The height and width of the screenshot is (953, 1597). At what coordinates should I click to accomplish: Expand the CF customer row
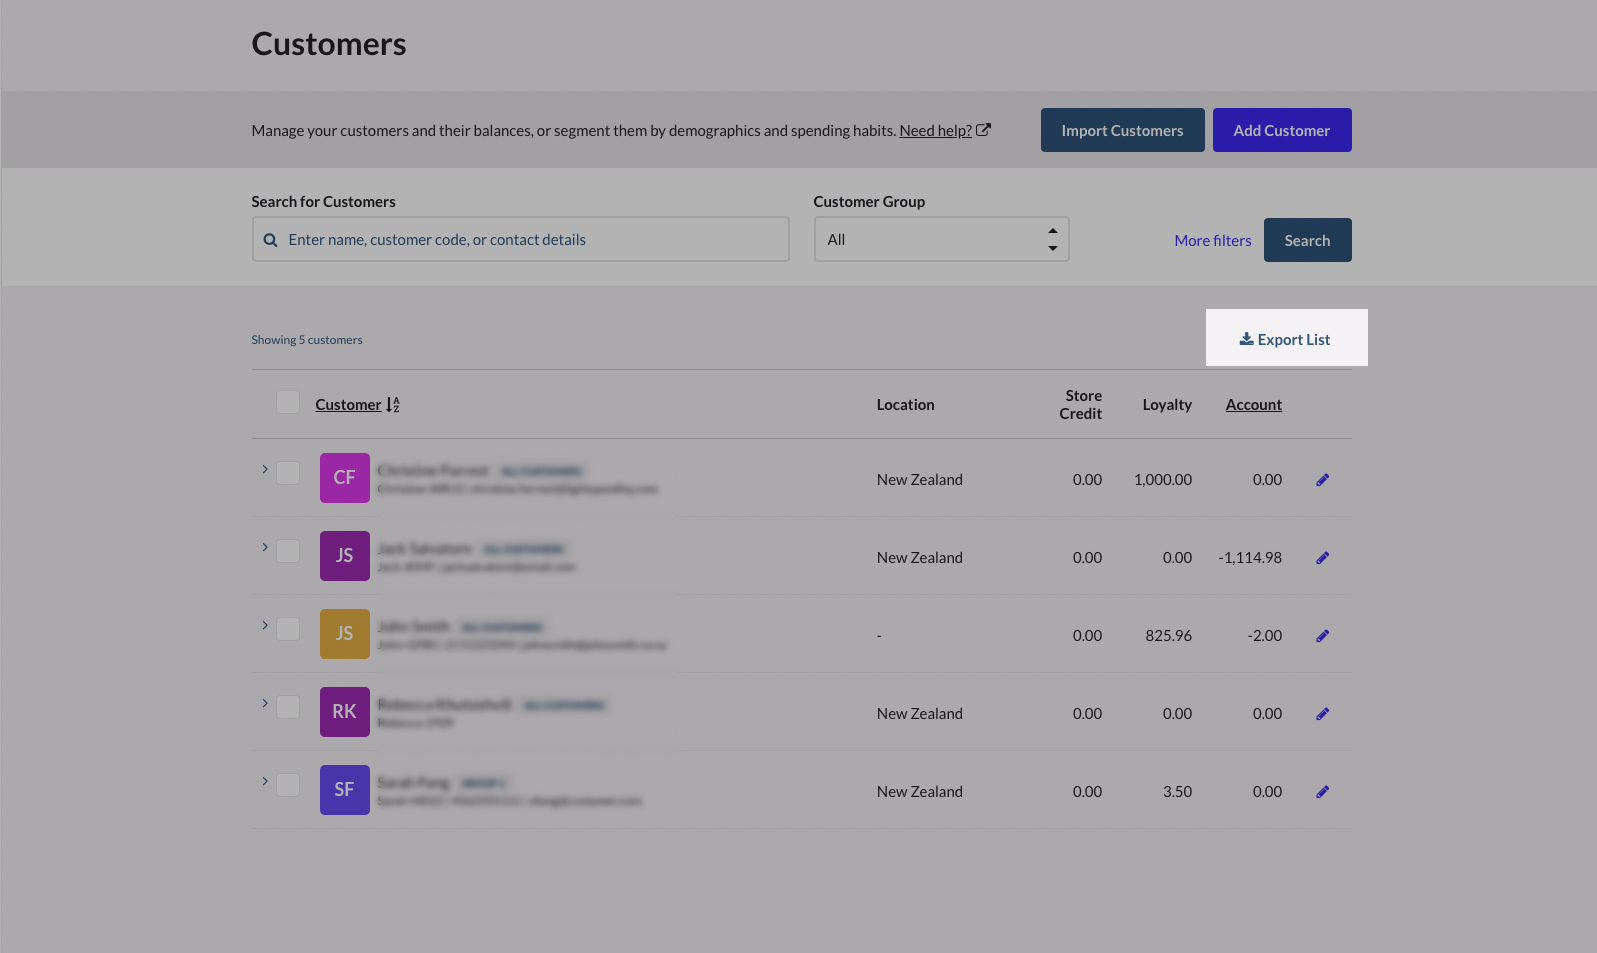point(265,469)
